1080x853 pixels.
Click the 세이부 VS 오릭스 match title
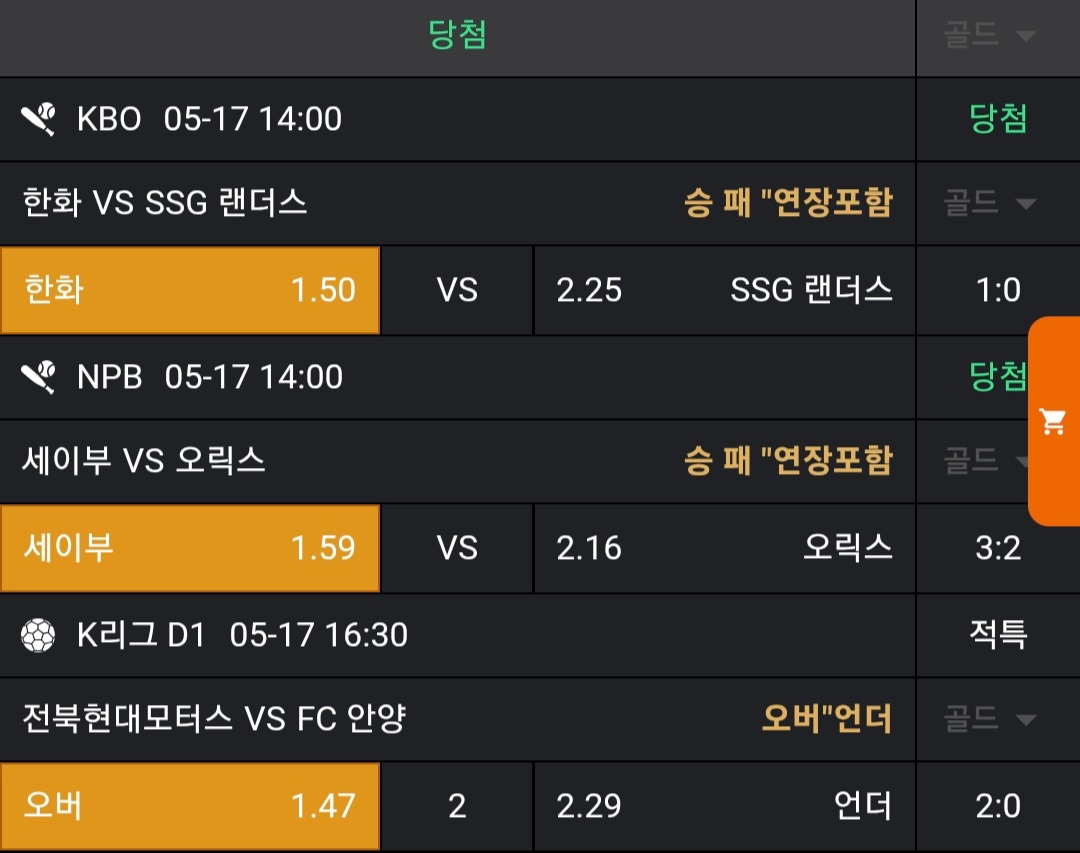[144, 461]
